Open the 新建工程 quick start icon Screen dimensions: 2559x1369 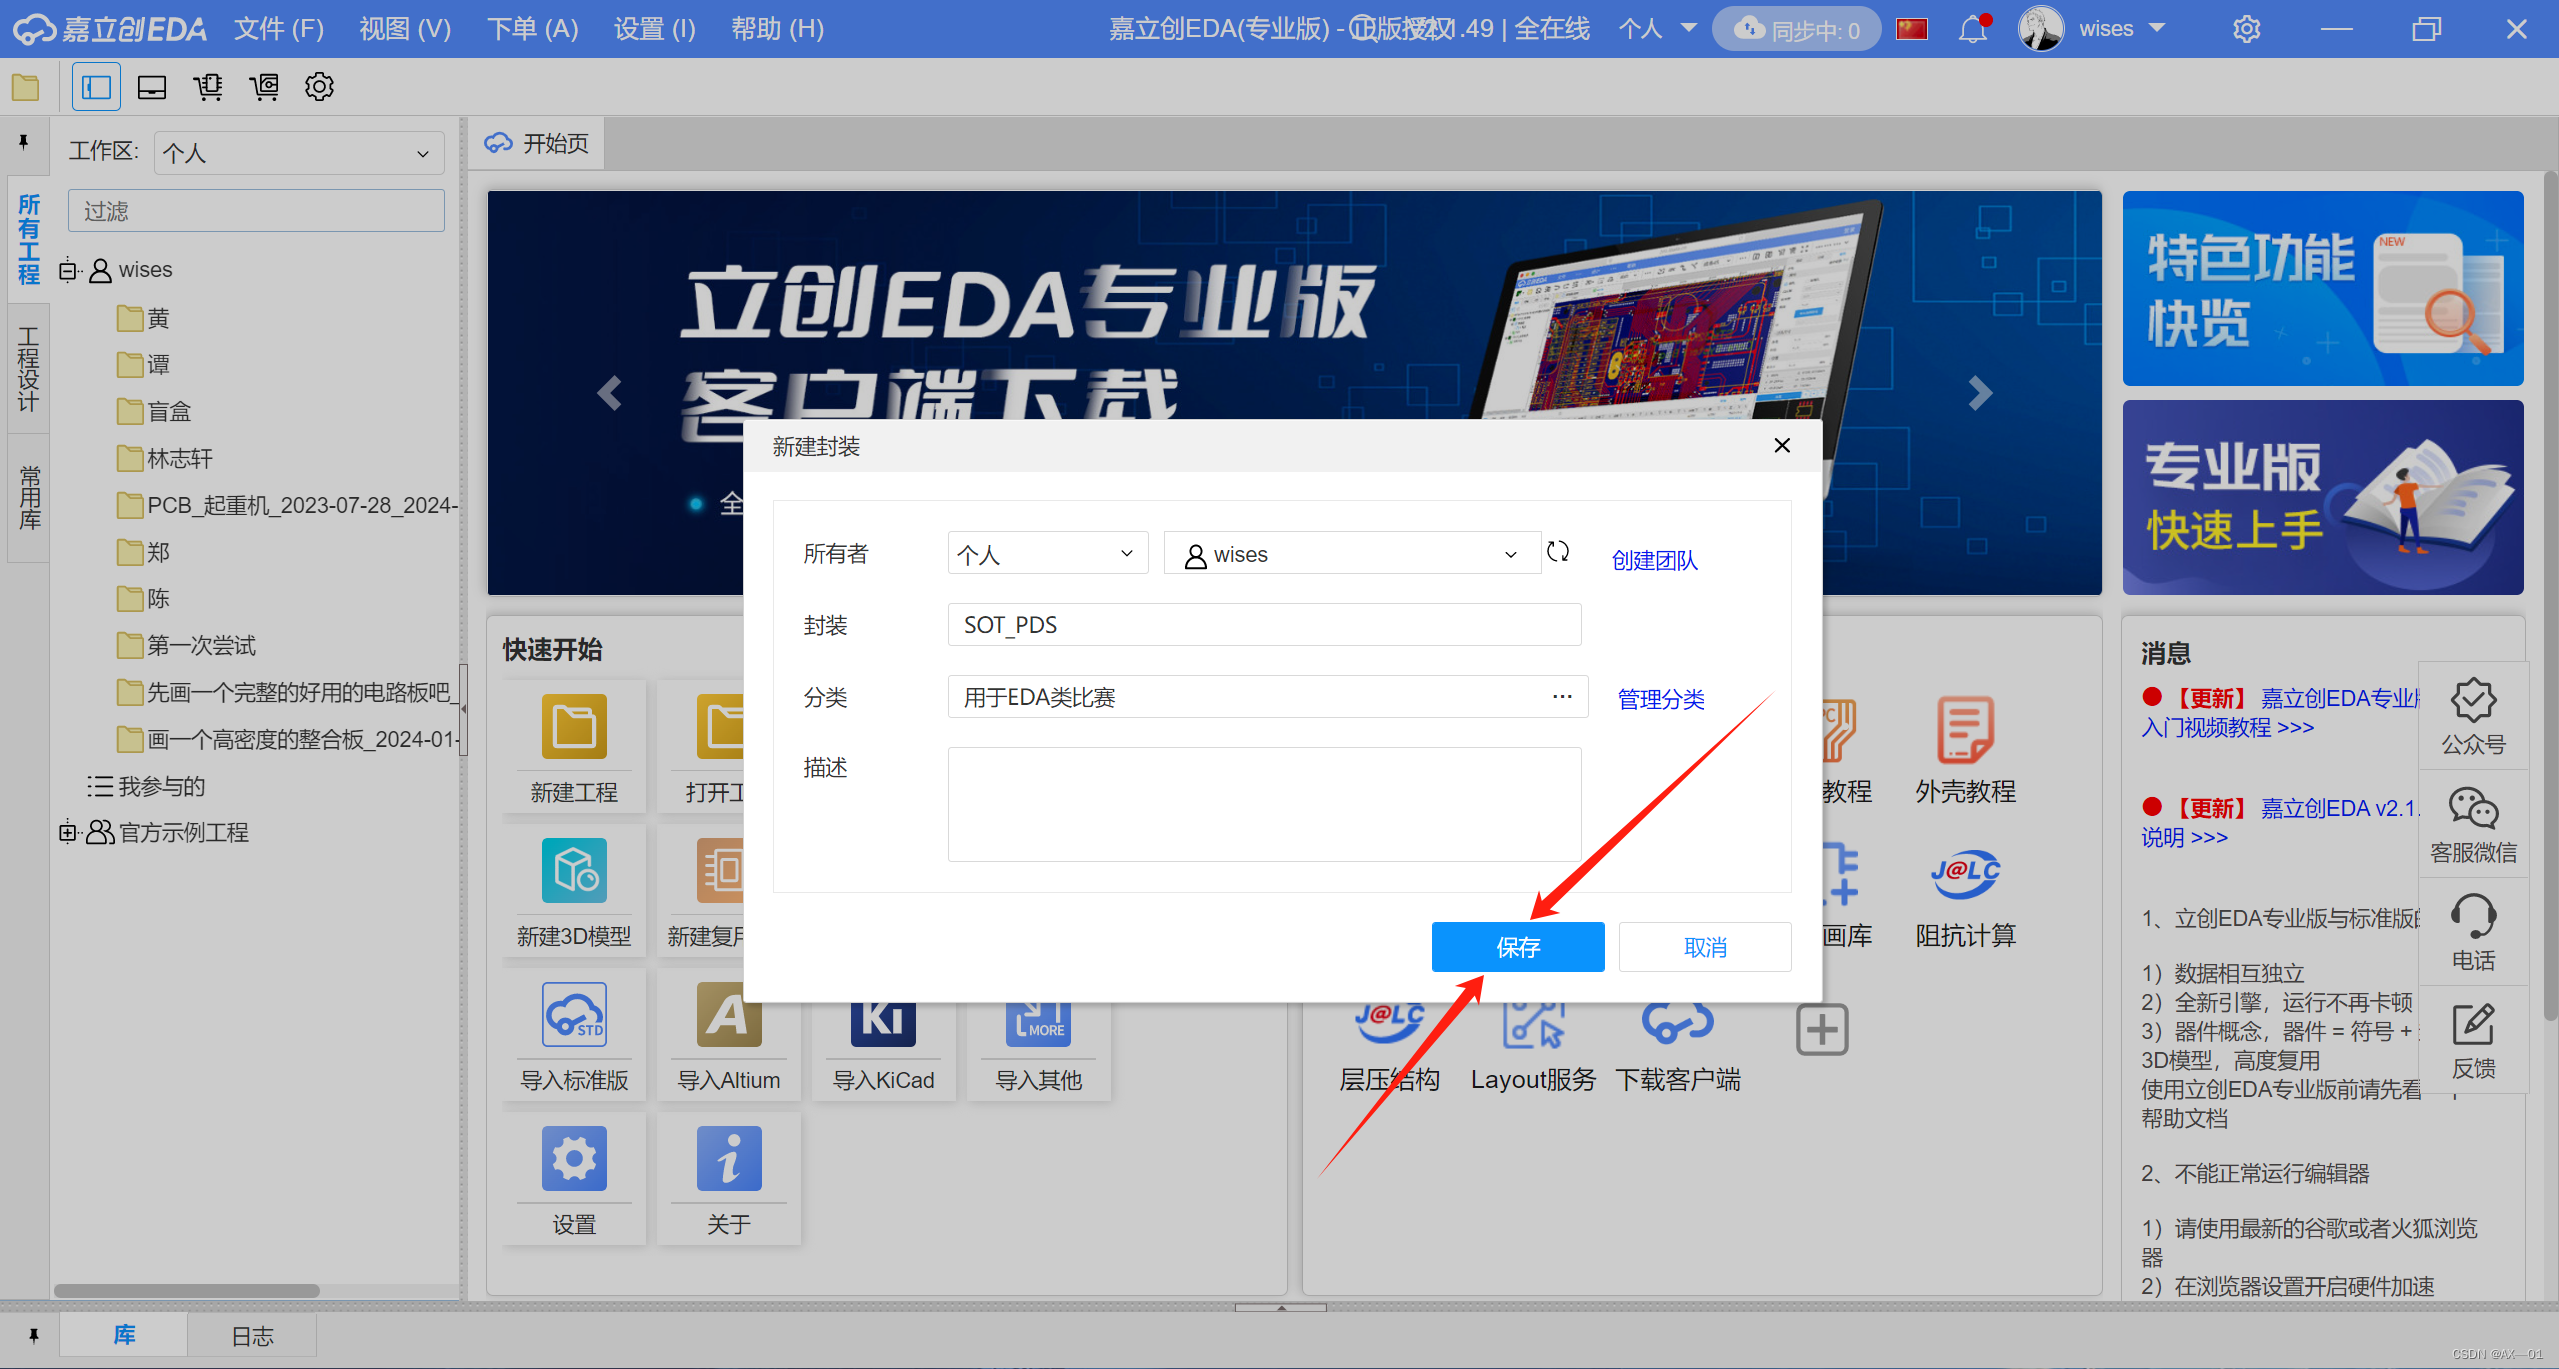[x=574, y=727]
